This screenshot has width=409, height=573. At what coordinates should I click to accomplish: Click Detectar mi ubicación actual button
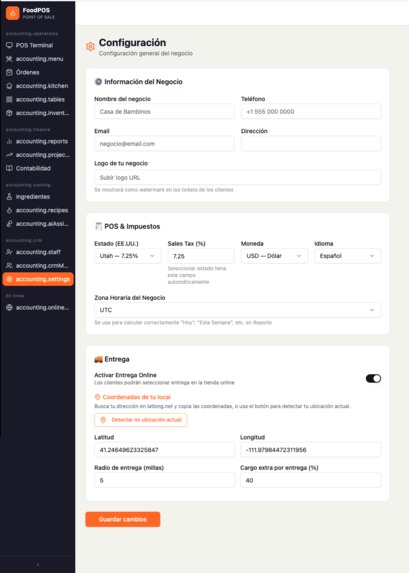(140, 420)
